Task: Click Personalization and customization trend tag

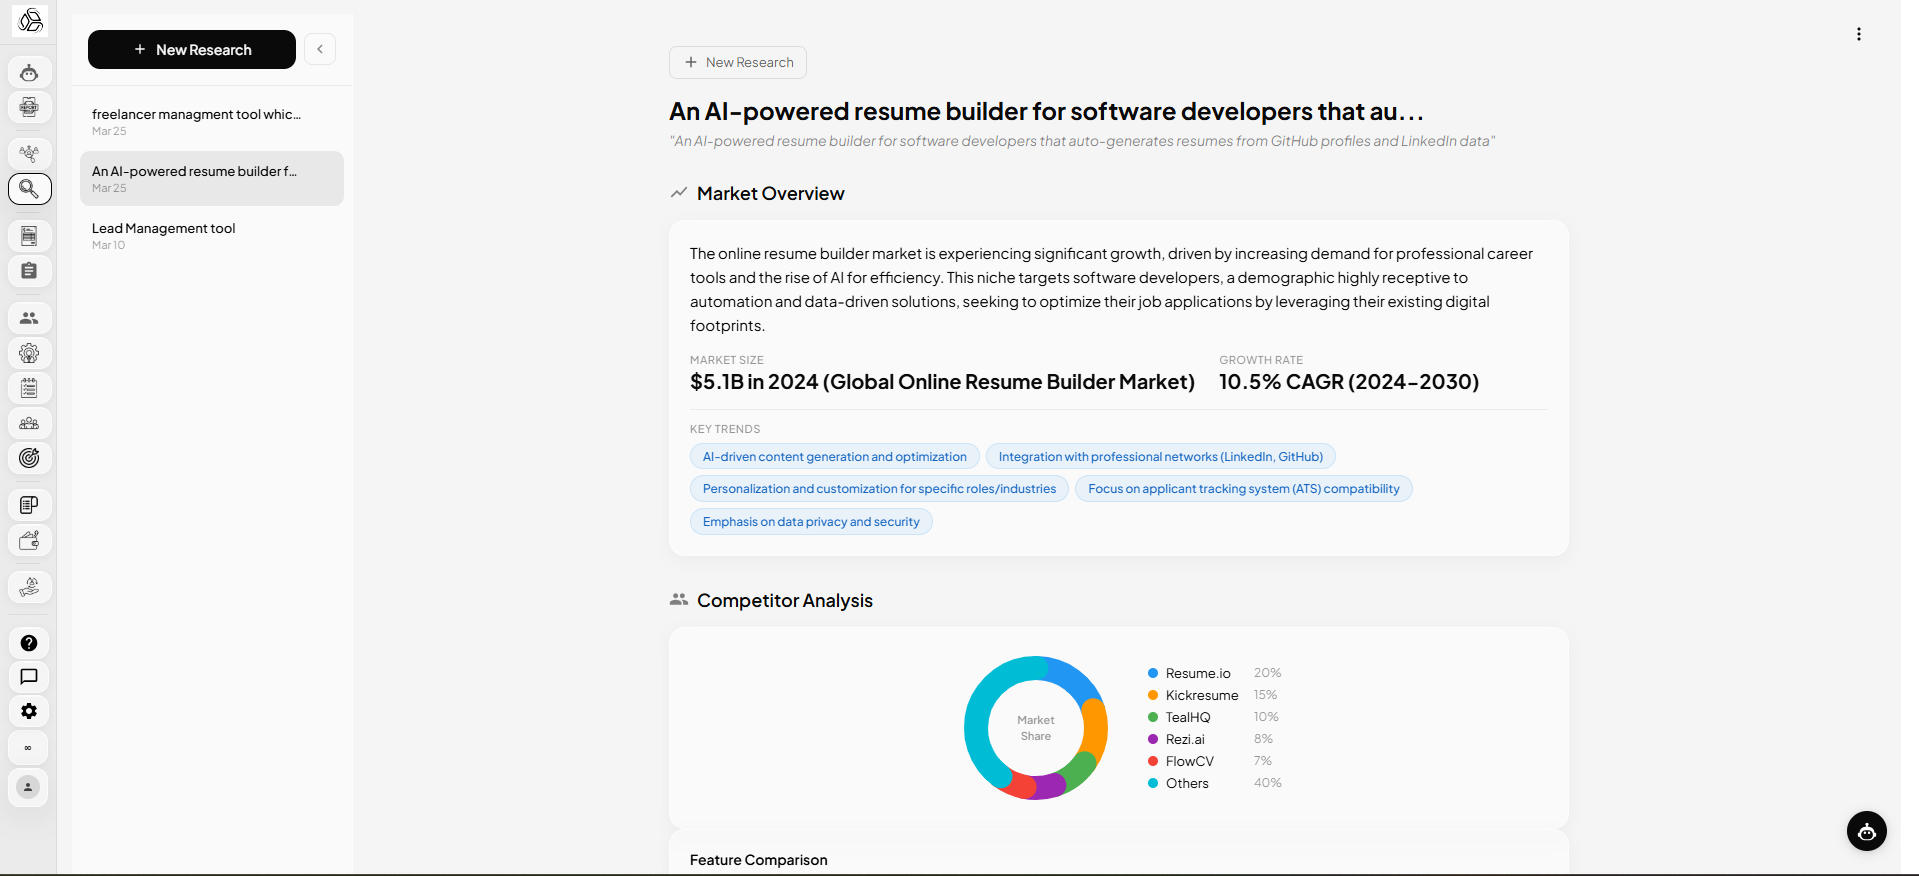Action: (x=879, y=489)
